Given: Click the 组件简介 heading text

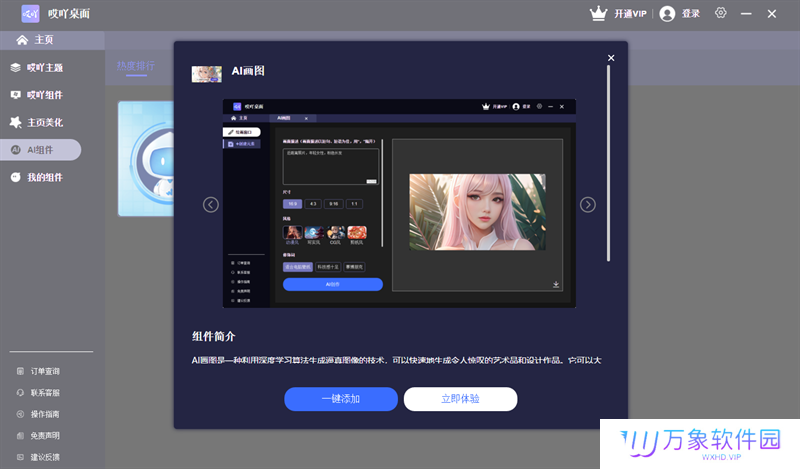Looking at the screenshot, I should tap(213, 336).
